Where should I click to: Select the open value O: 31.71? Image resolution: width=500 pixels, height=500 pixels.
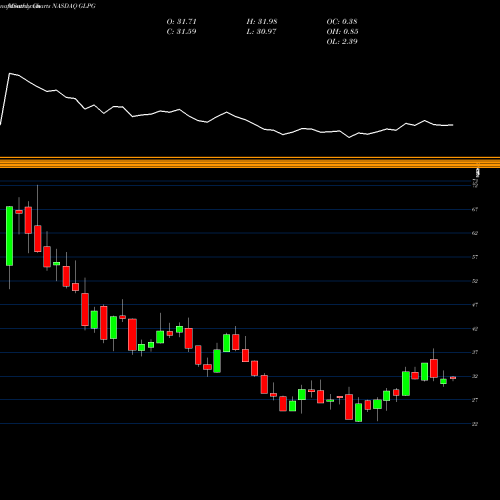(x=181, y=22)
